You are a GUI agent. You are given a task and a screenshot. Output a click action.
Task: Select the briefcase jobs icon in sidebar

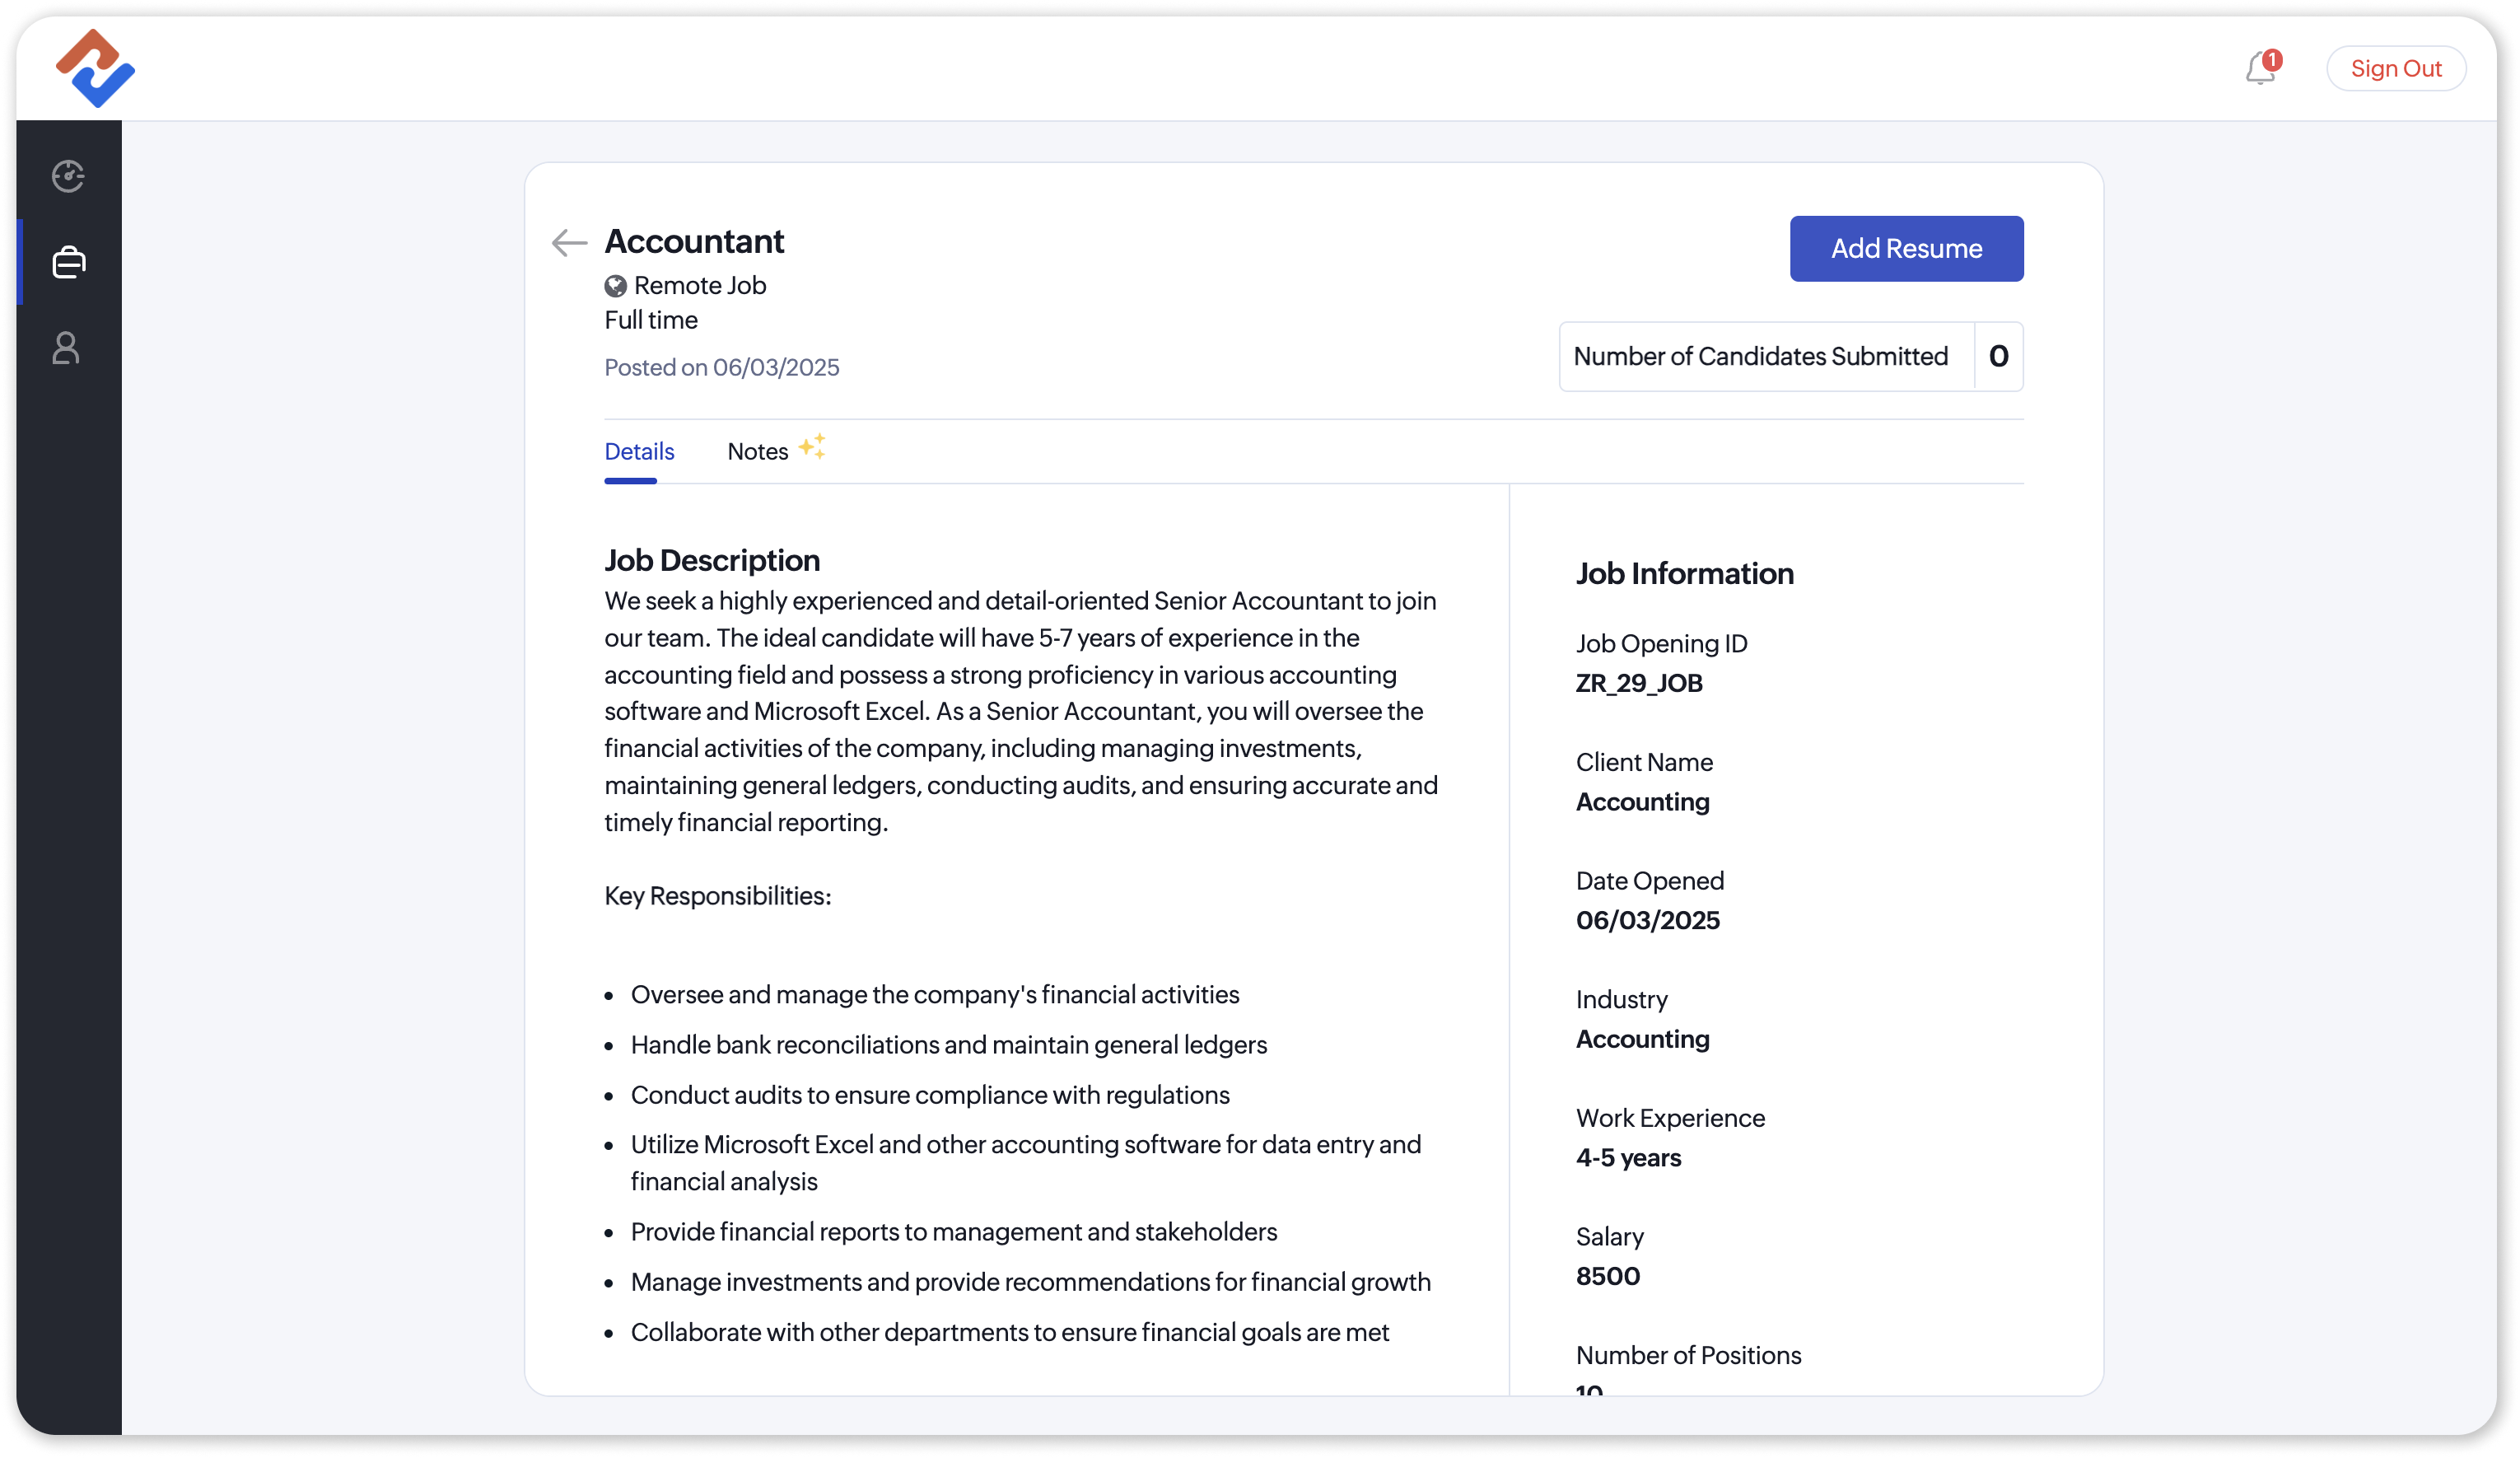tap(68, 262)
